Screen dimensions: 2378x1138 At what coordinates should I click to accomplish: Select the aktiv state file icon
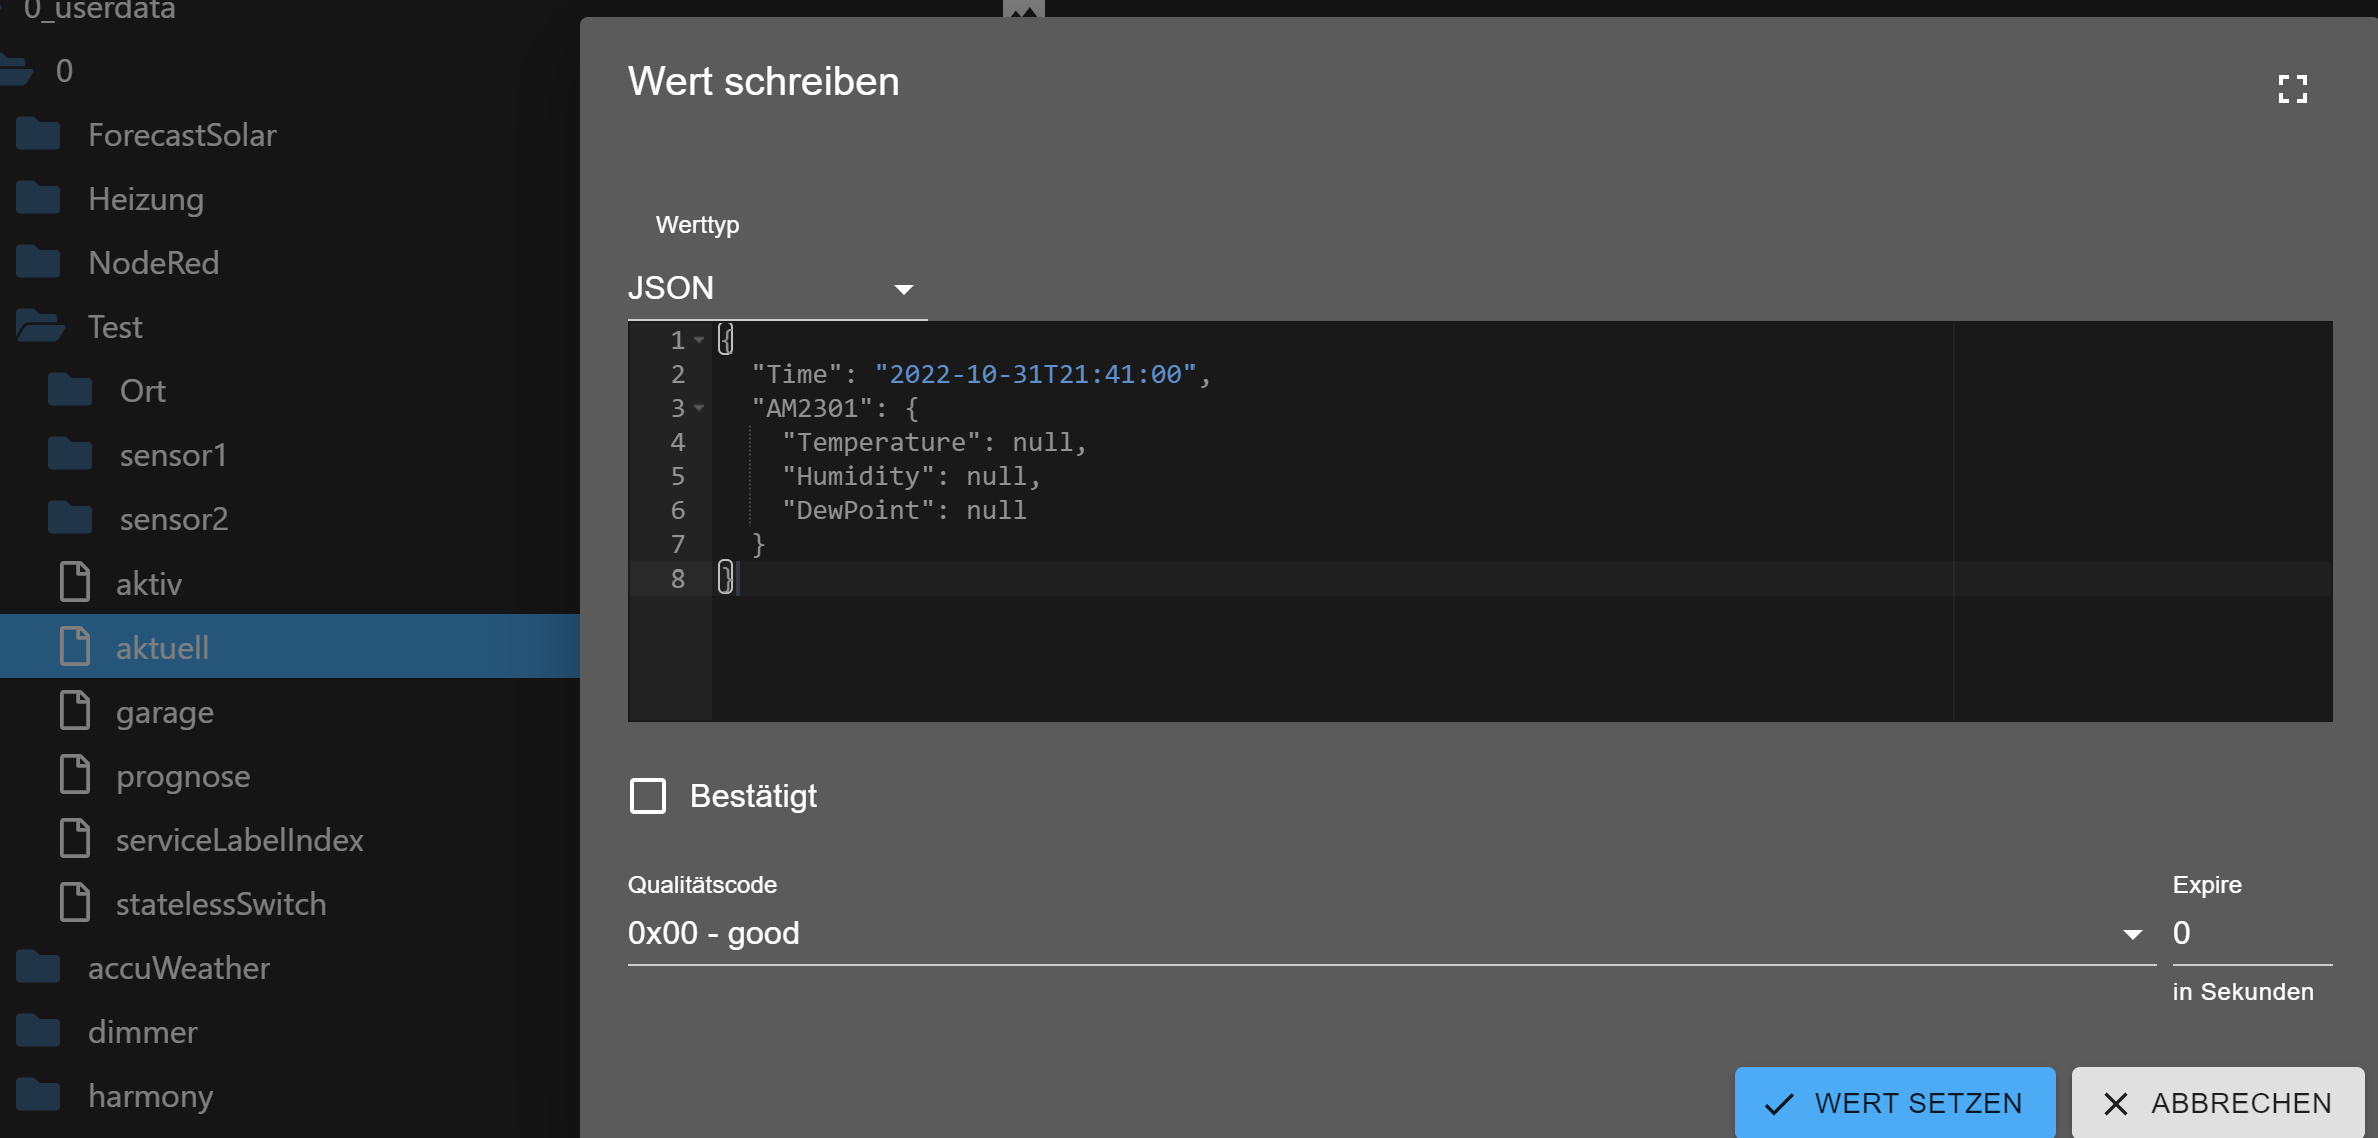[x=75, y=582]
